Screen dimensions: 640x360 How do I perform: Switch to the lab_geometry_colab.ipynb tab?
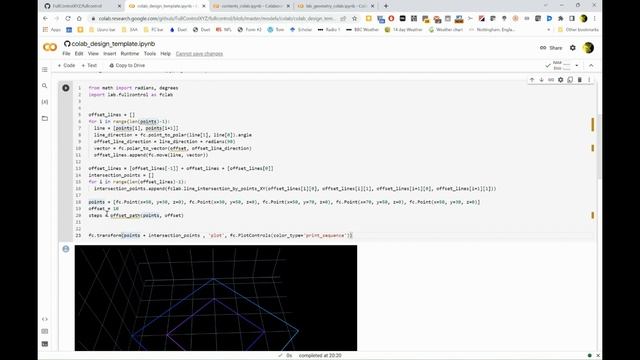(x=335, y=6)
